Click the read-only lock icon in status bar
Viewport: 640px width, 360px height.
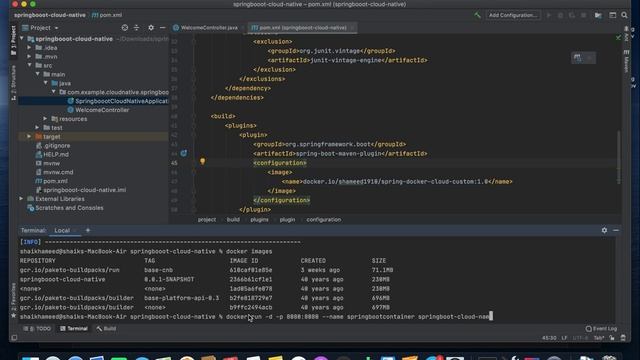pos(612,338)
